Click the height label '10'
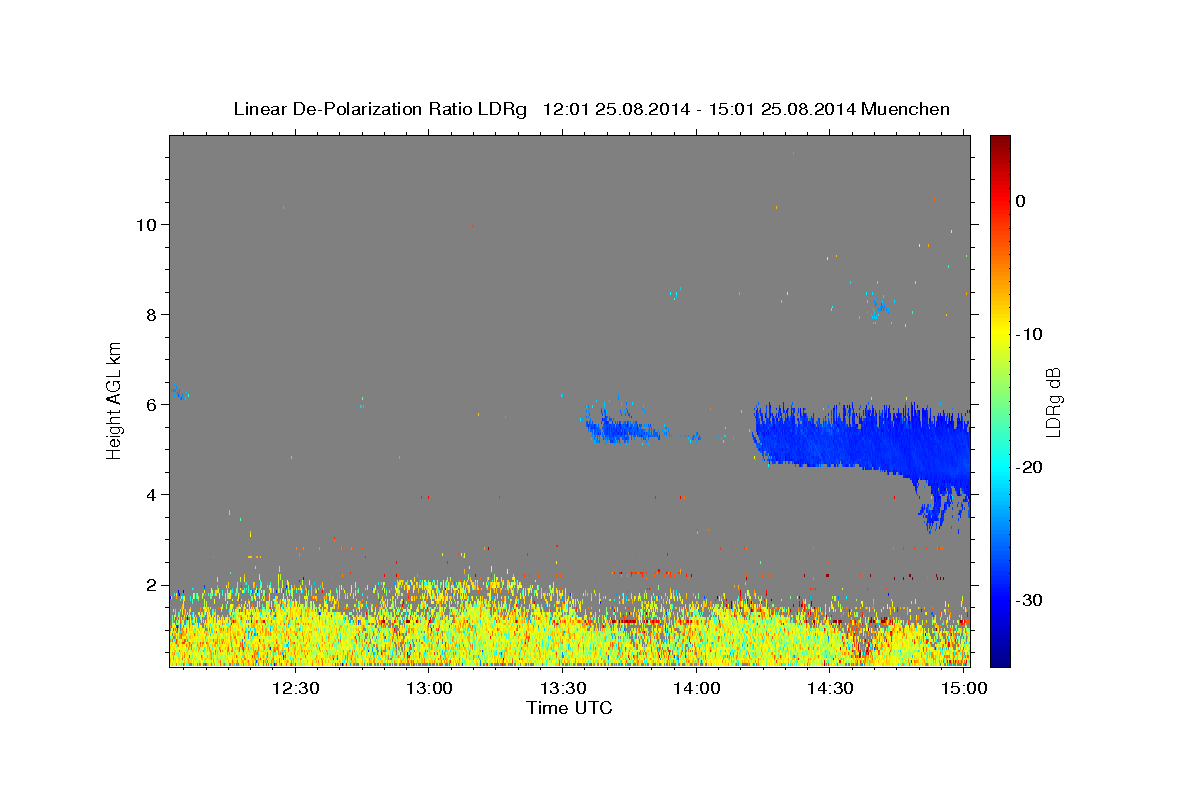This screenshot has width=1200, height=800. click(147, 225)
